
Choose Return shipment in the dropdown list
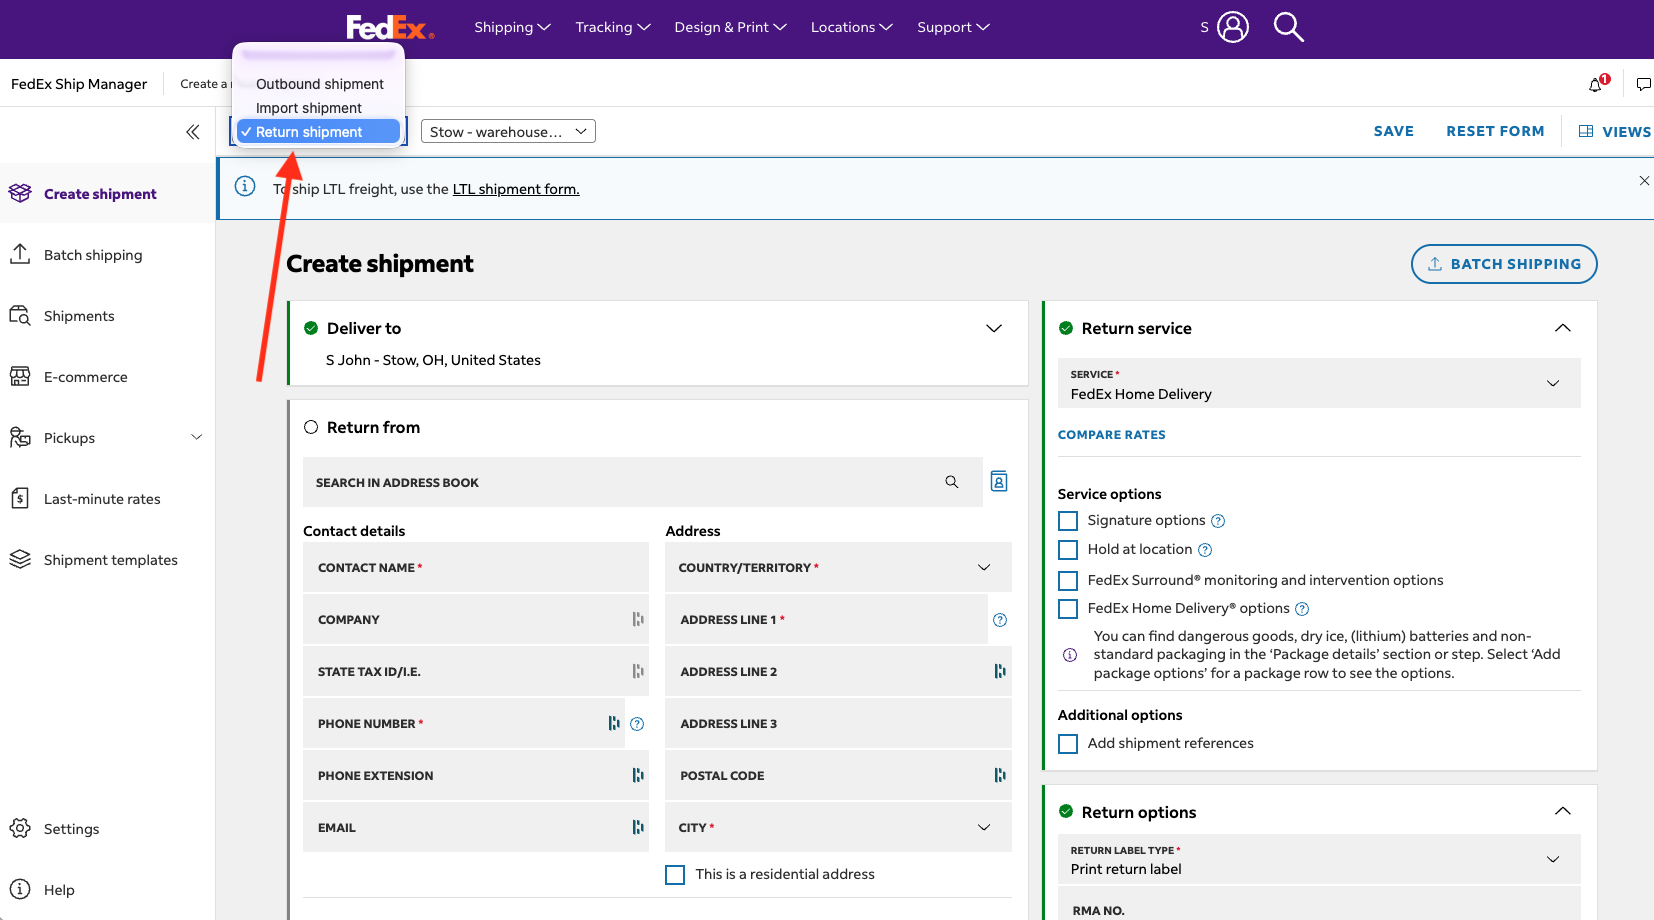[x=319, y=132]
